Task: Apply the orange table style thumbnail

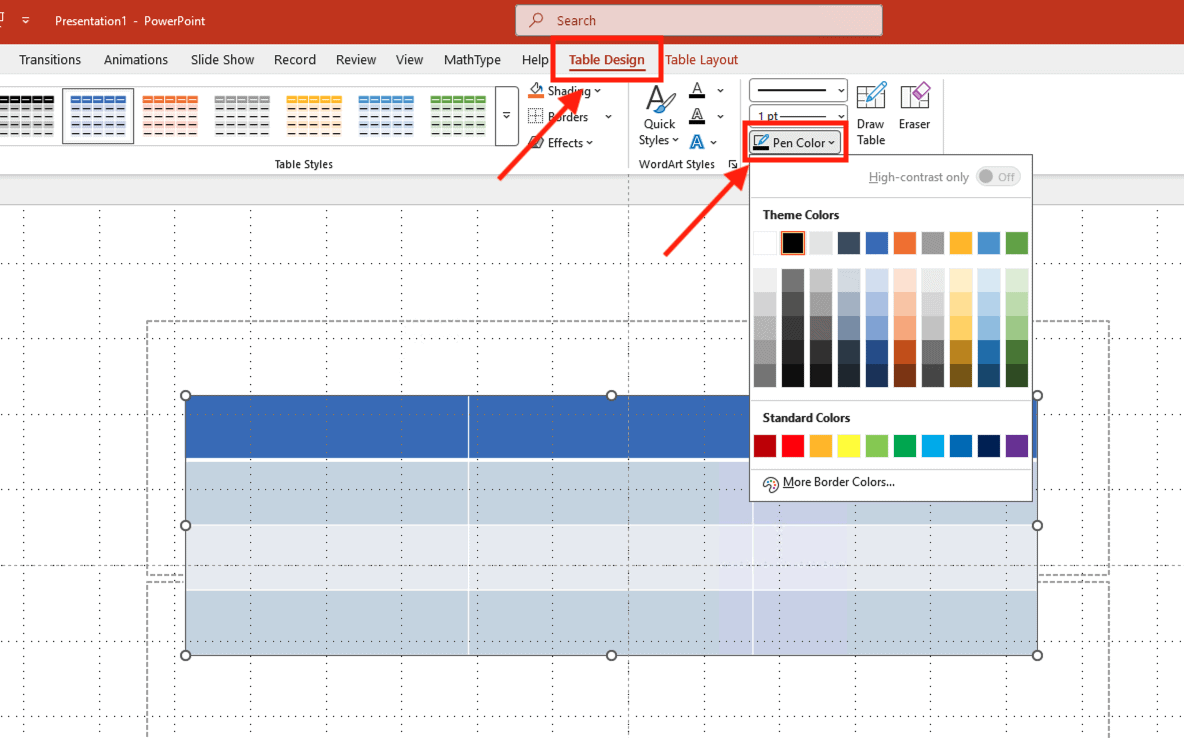Action: (170, 116)
